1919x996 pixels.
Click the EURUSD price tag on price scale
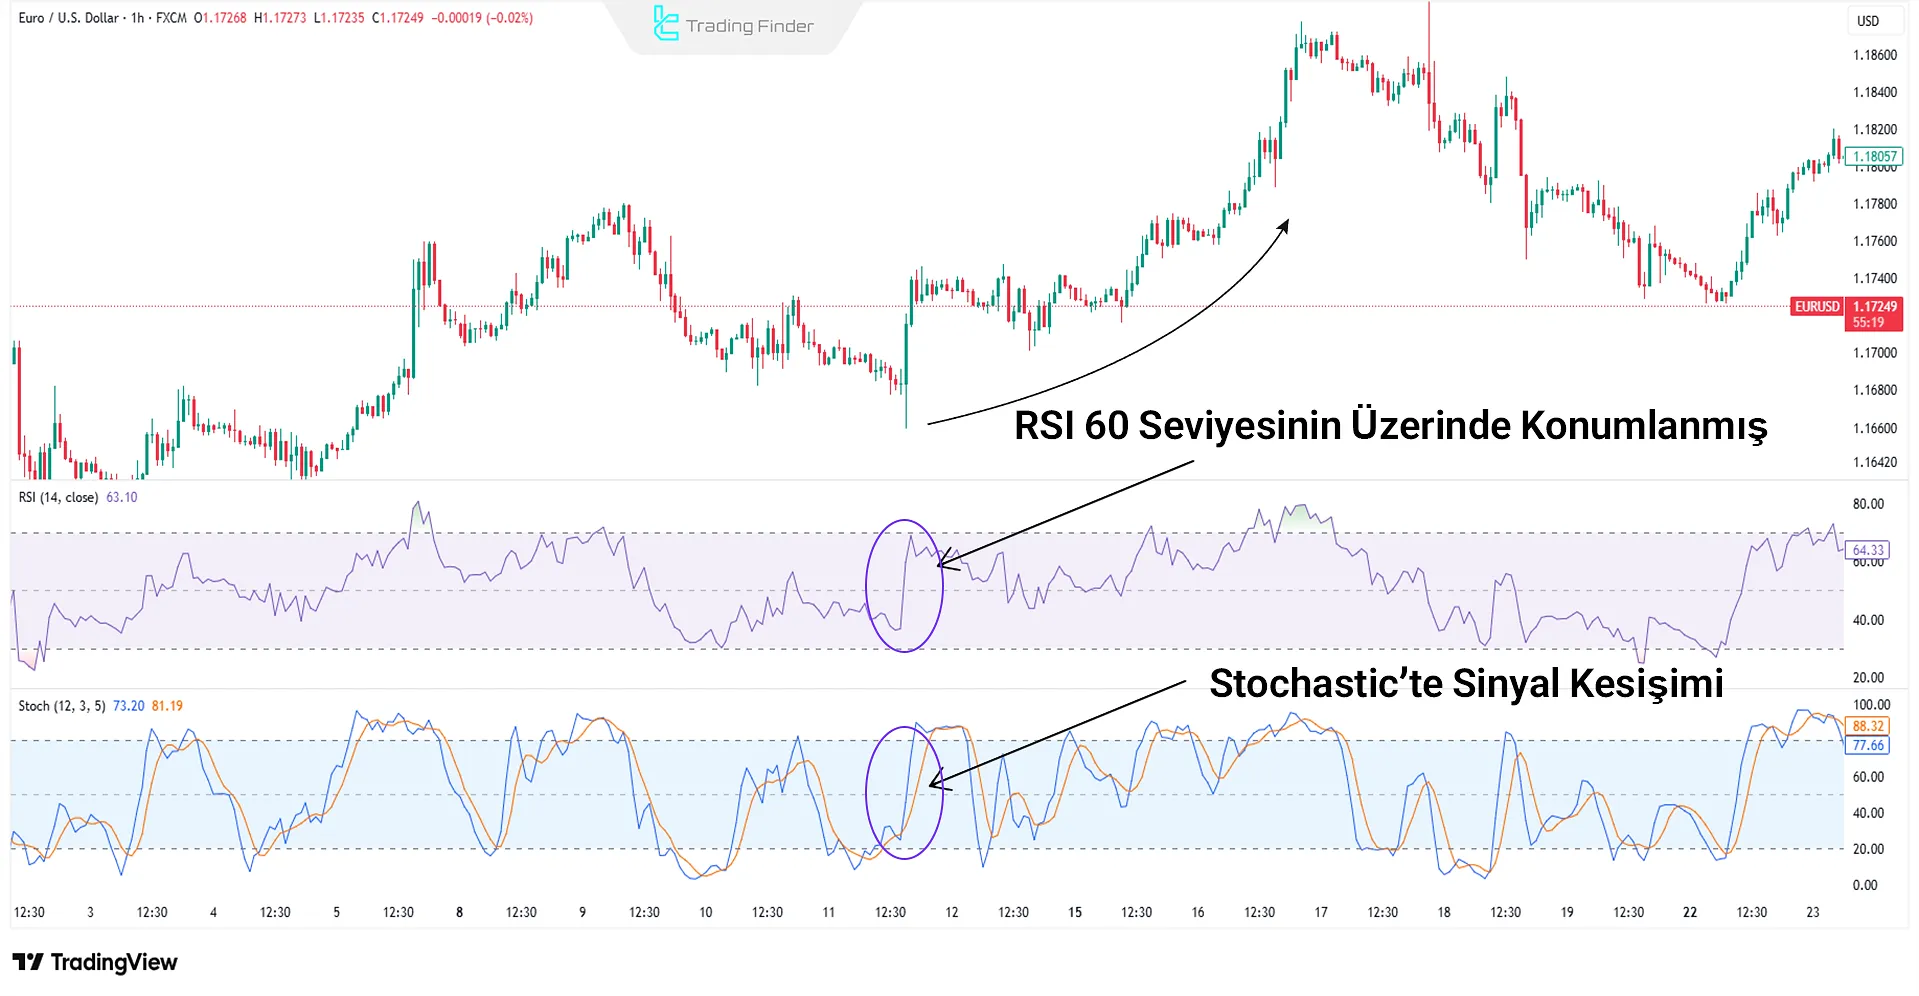(x=1817, y=307)
